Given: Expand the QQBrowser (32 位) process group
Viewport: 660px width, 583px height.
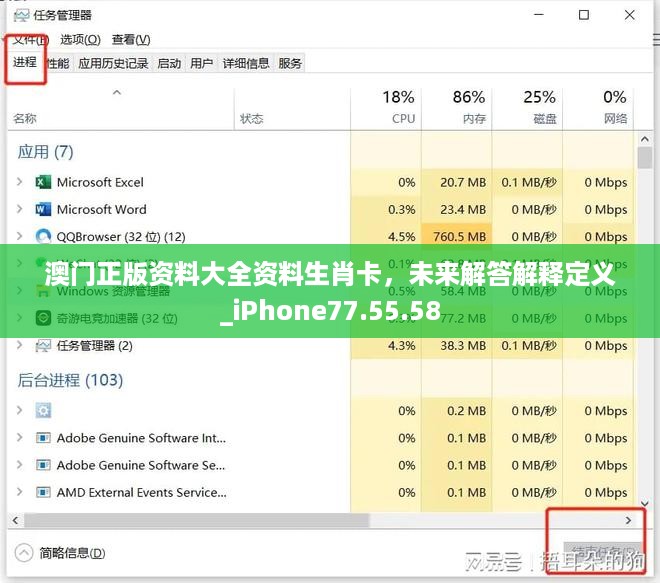Looking at the screenshot, I should pyautogui.click(x=19, y=236).
